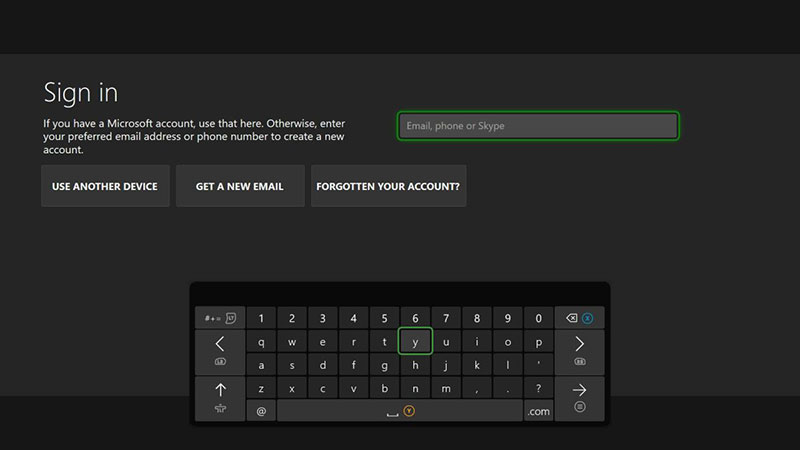Screen dimensions: 800x450
Task: Tap the question mark key
Action: (x=538, y=388)
